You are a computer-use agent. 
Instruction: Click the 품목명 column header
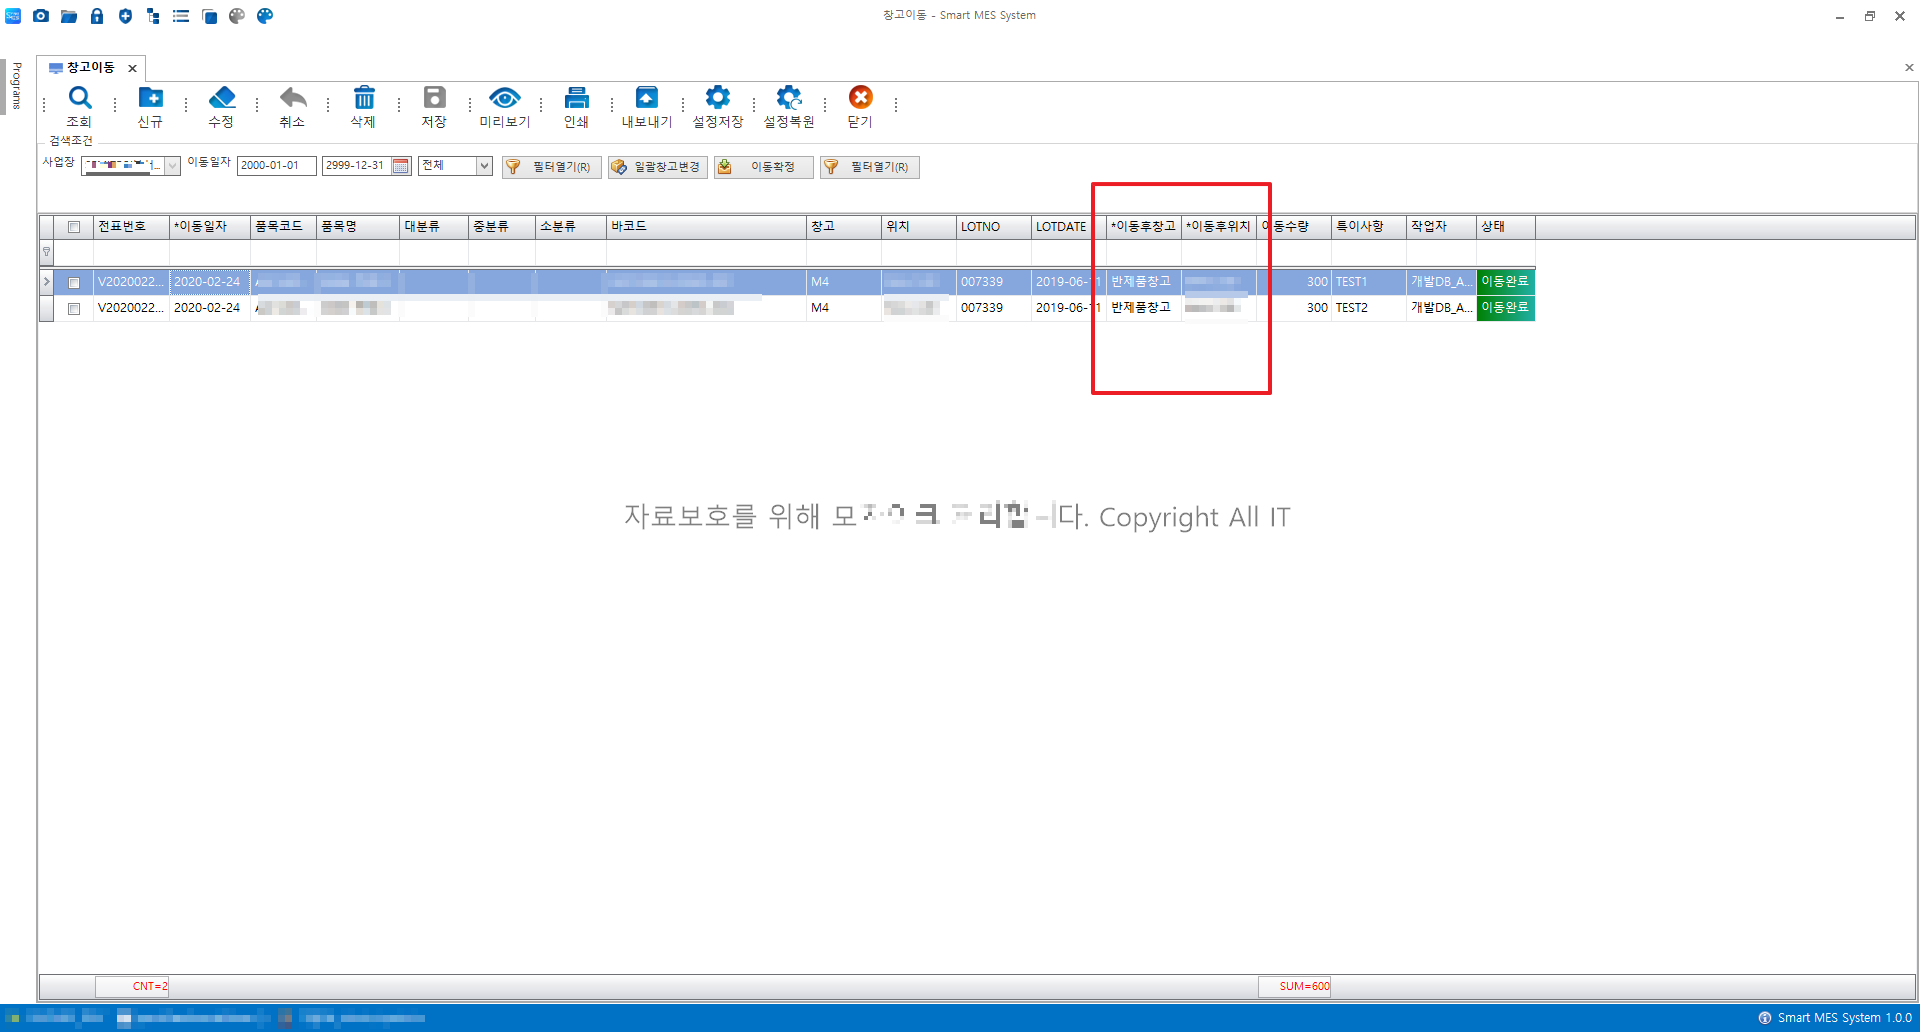coord(358,227)
